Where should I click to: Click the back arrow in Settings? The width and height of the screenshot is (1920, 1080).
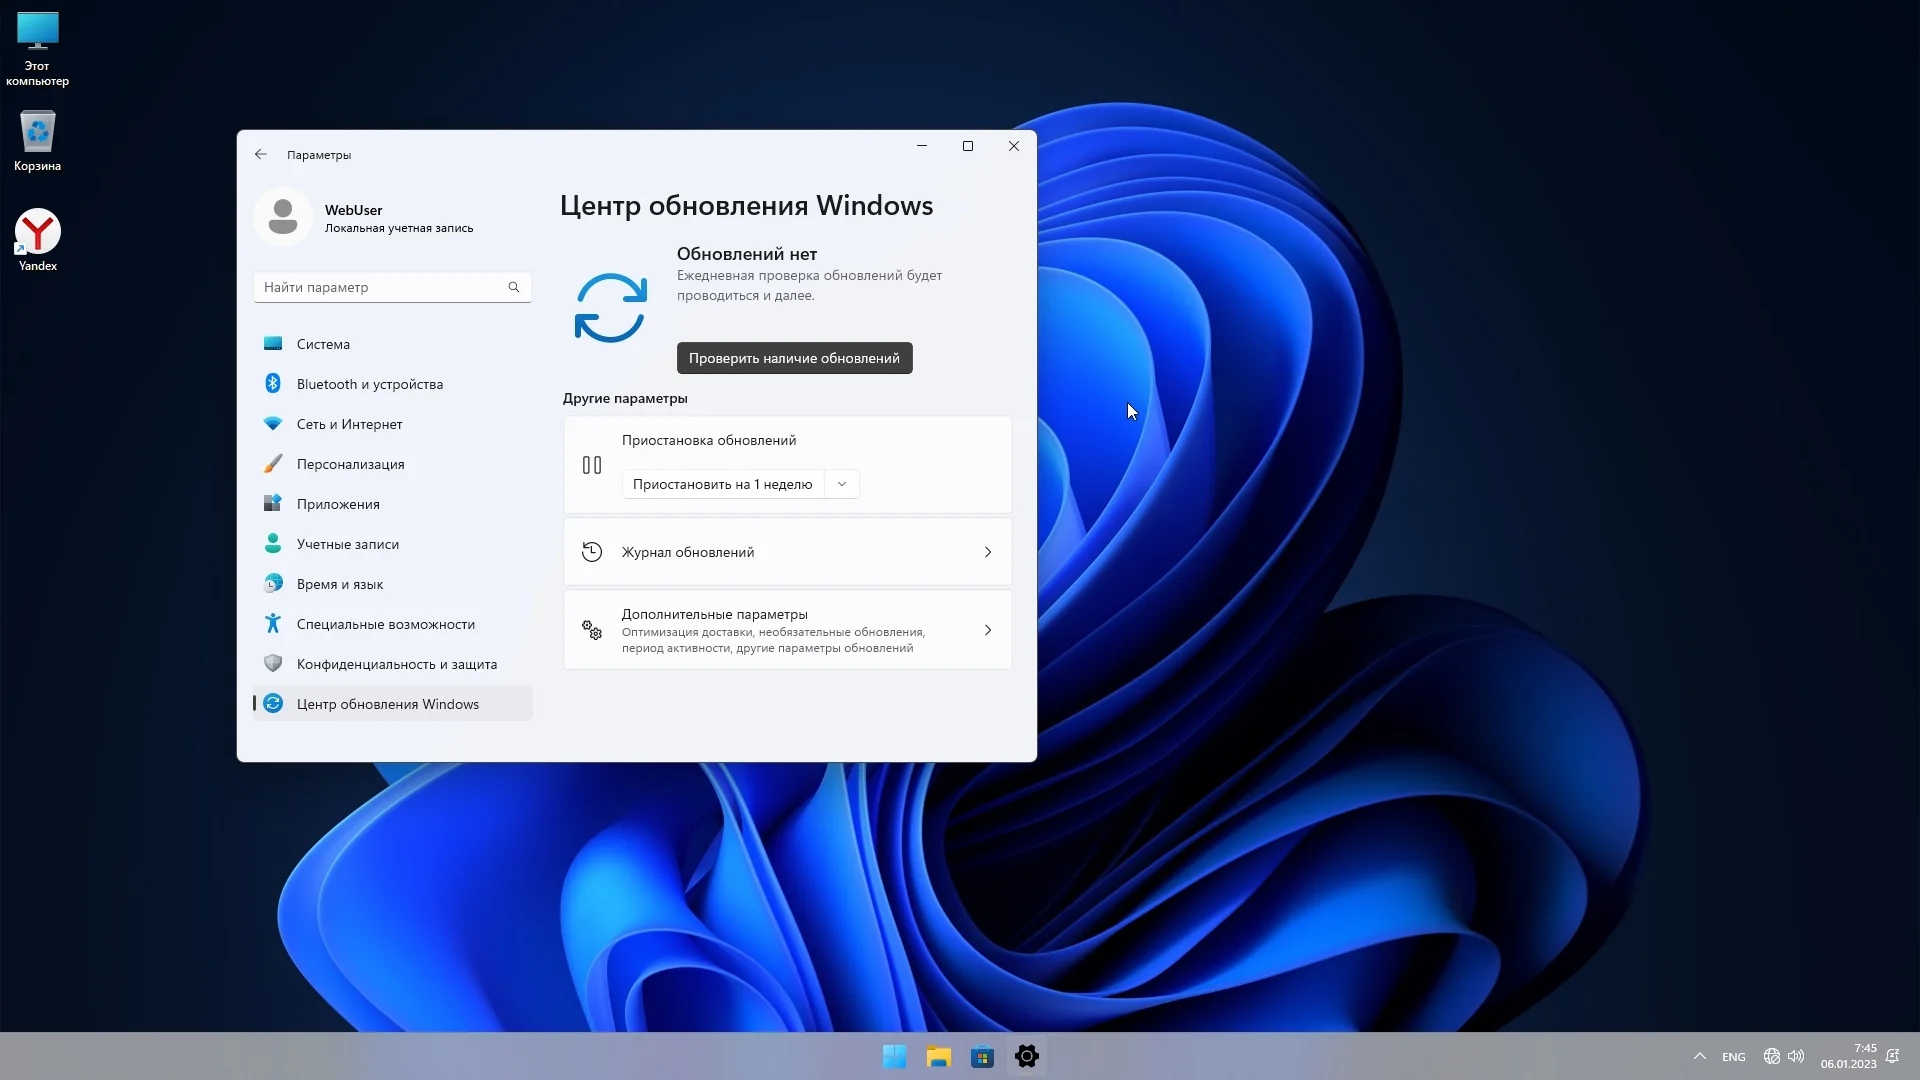(261, 154)
